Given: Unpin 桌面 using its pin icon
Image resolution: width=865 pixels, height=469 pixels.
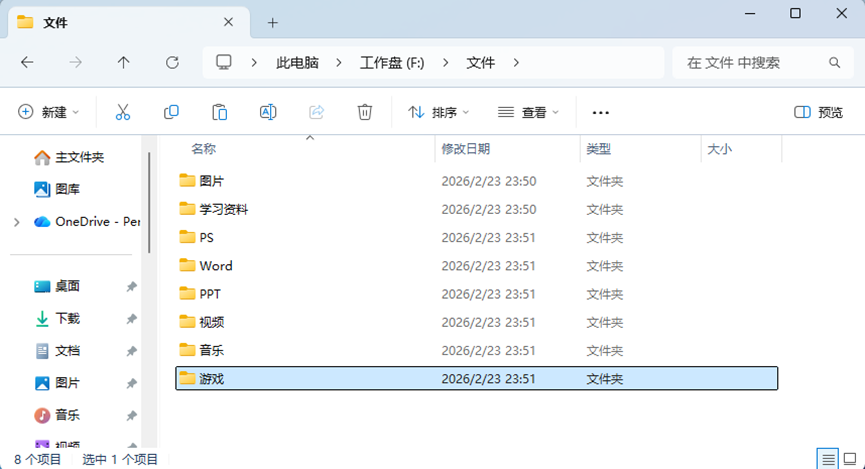Looking at the screenshot, I should (x=131, y=287).
